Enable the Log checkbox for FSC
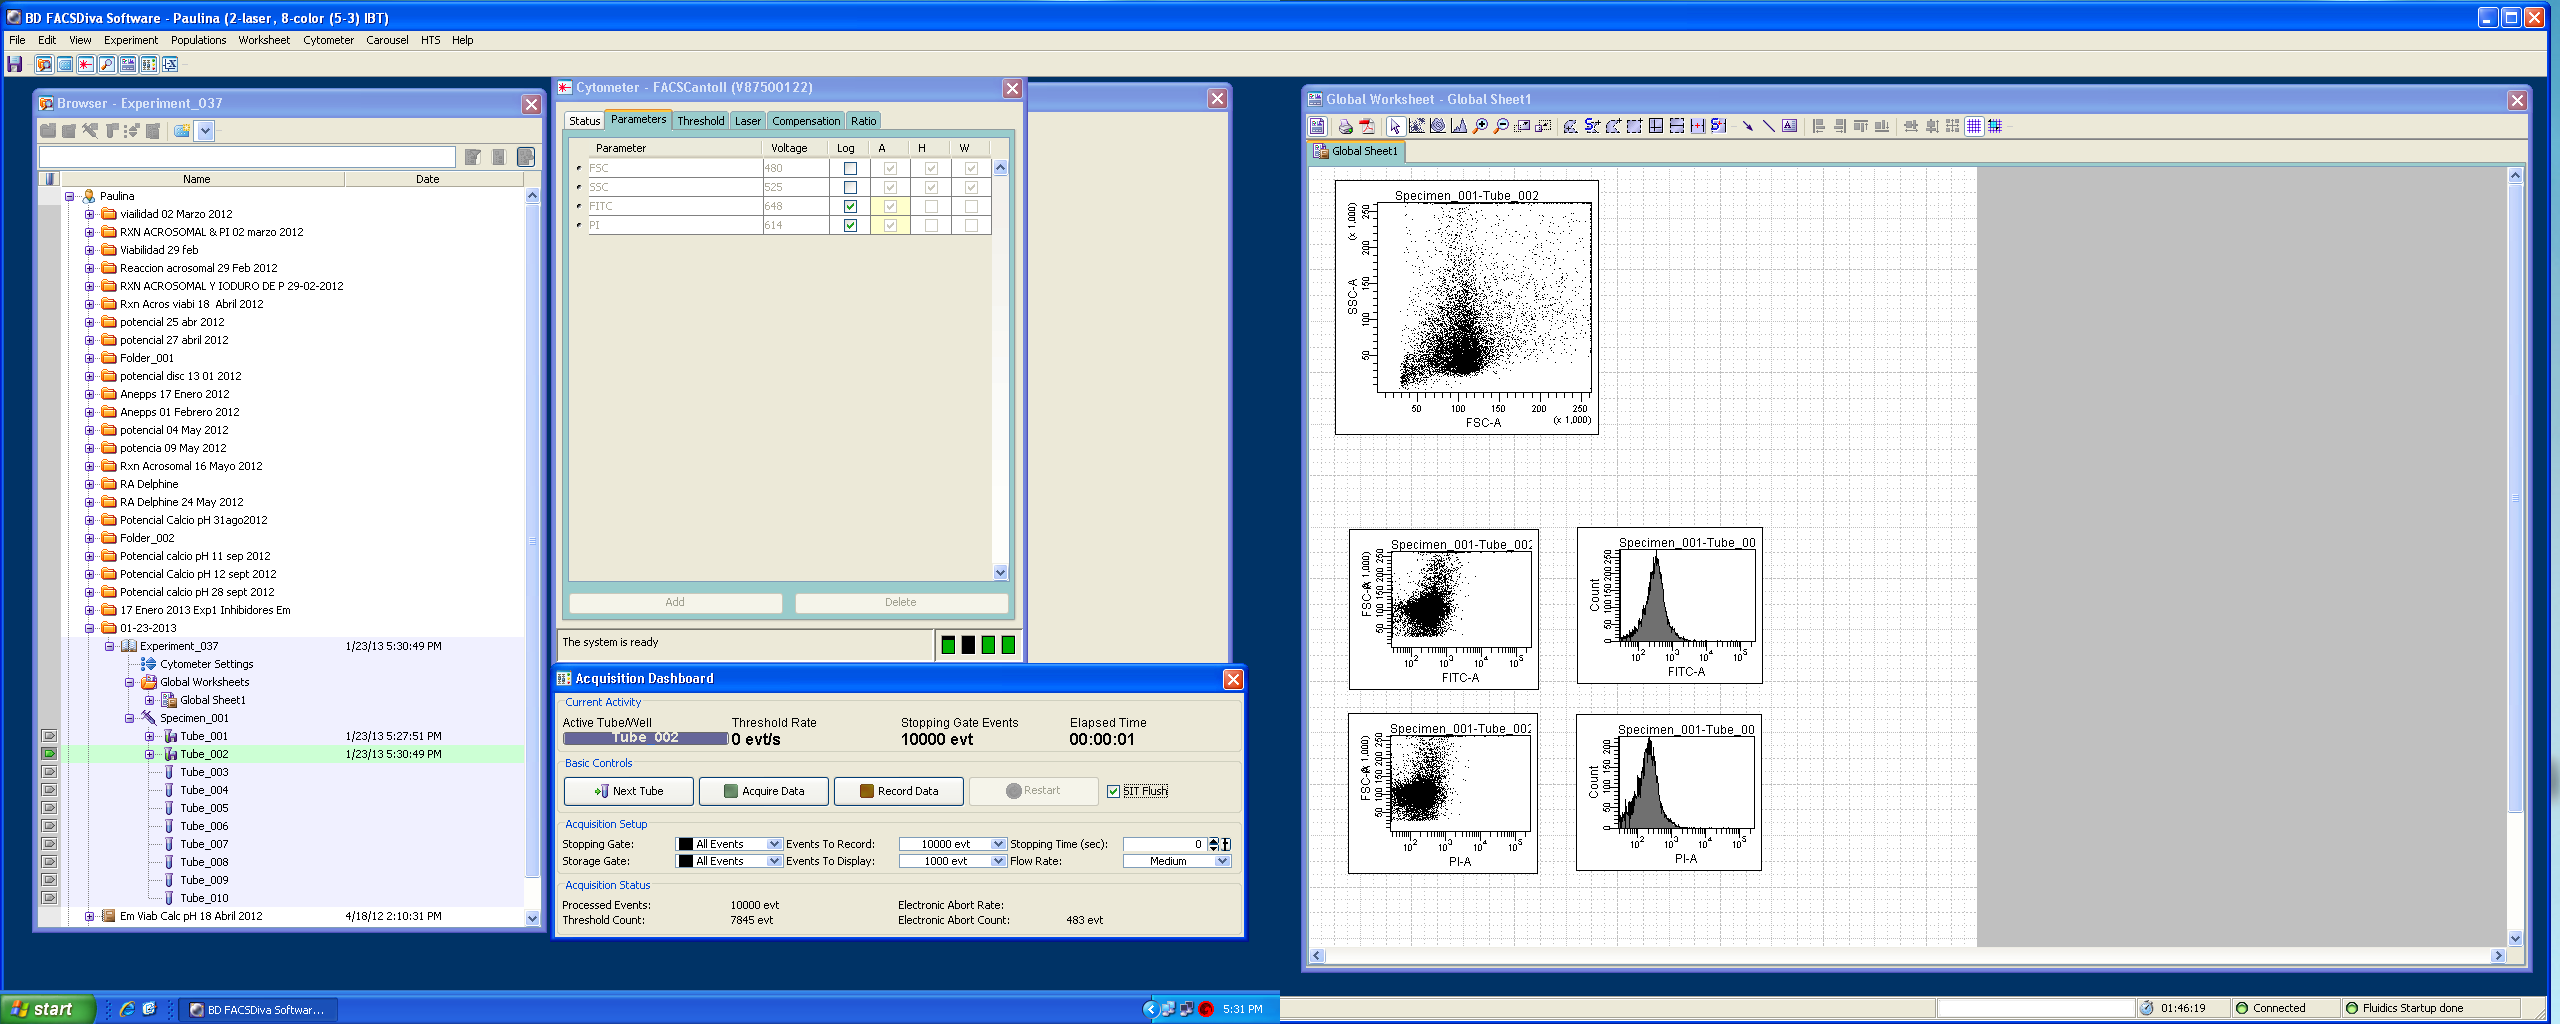2560x1024 pixels. click(x=850, y=169)
